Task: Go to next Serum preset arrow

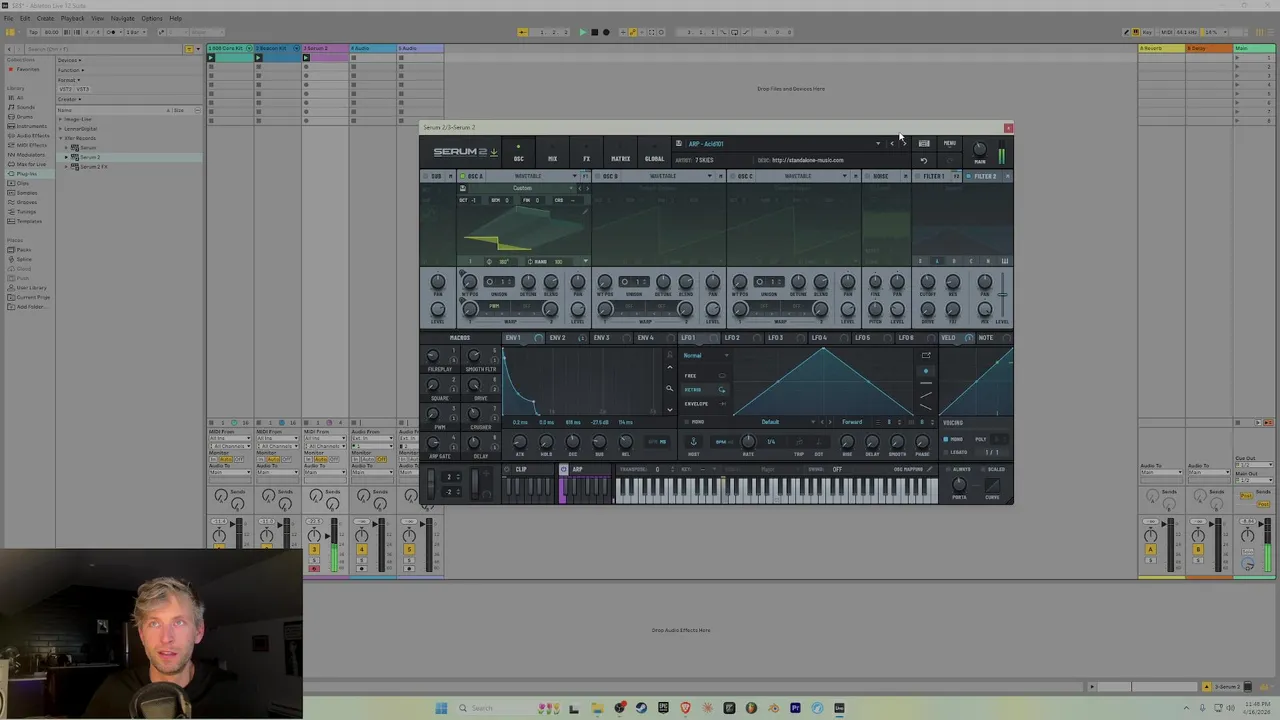Action: pyautogui.click(x=903, y=143)
